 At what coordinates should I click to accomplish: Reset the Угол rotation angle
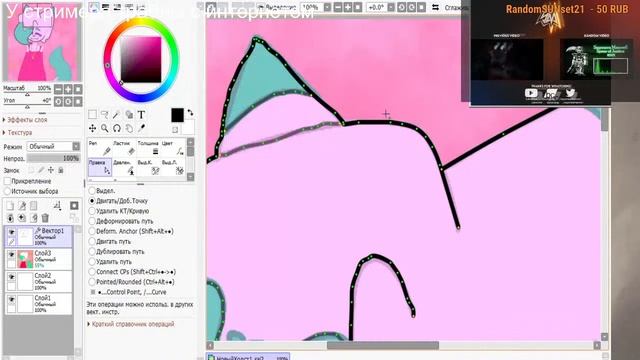(x=78, y=101)
